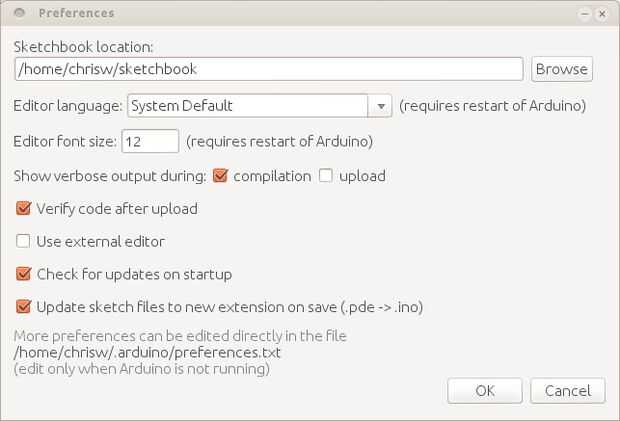The height and width of the screenshot is (421, 620).
Task: Enable Use external editor option
Action: (x=24, y=241)
